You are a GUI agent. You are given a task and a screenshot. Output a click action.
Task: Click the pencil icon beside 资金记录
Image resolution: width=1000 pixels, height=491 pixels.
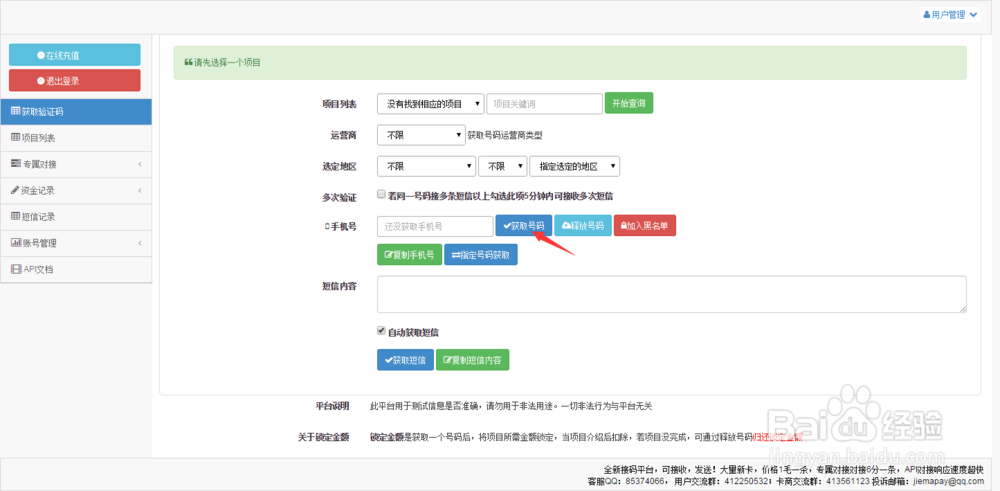coord(15,191)
